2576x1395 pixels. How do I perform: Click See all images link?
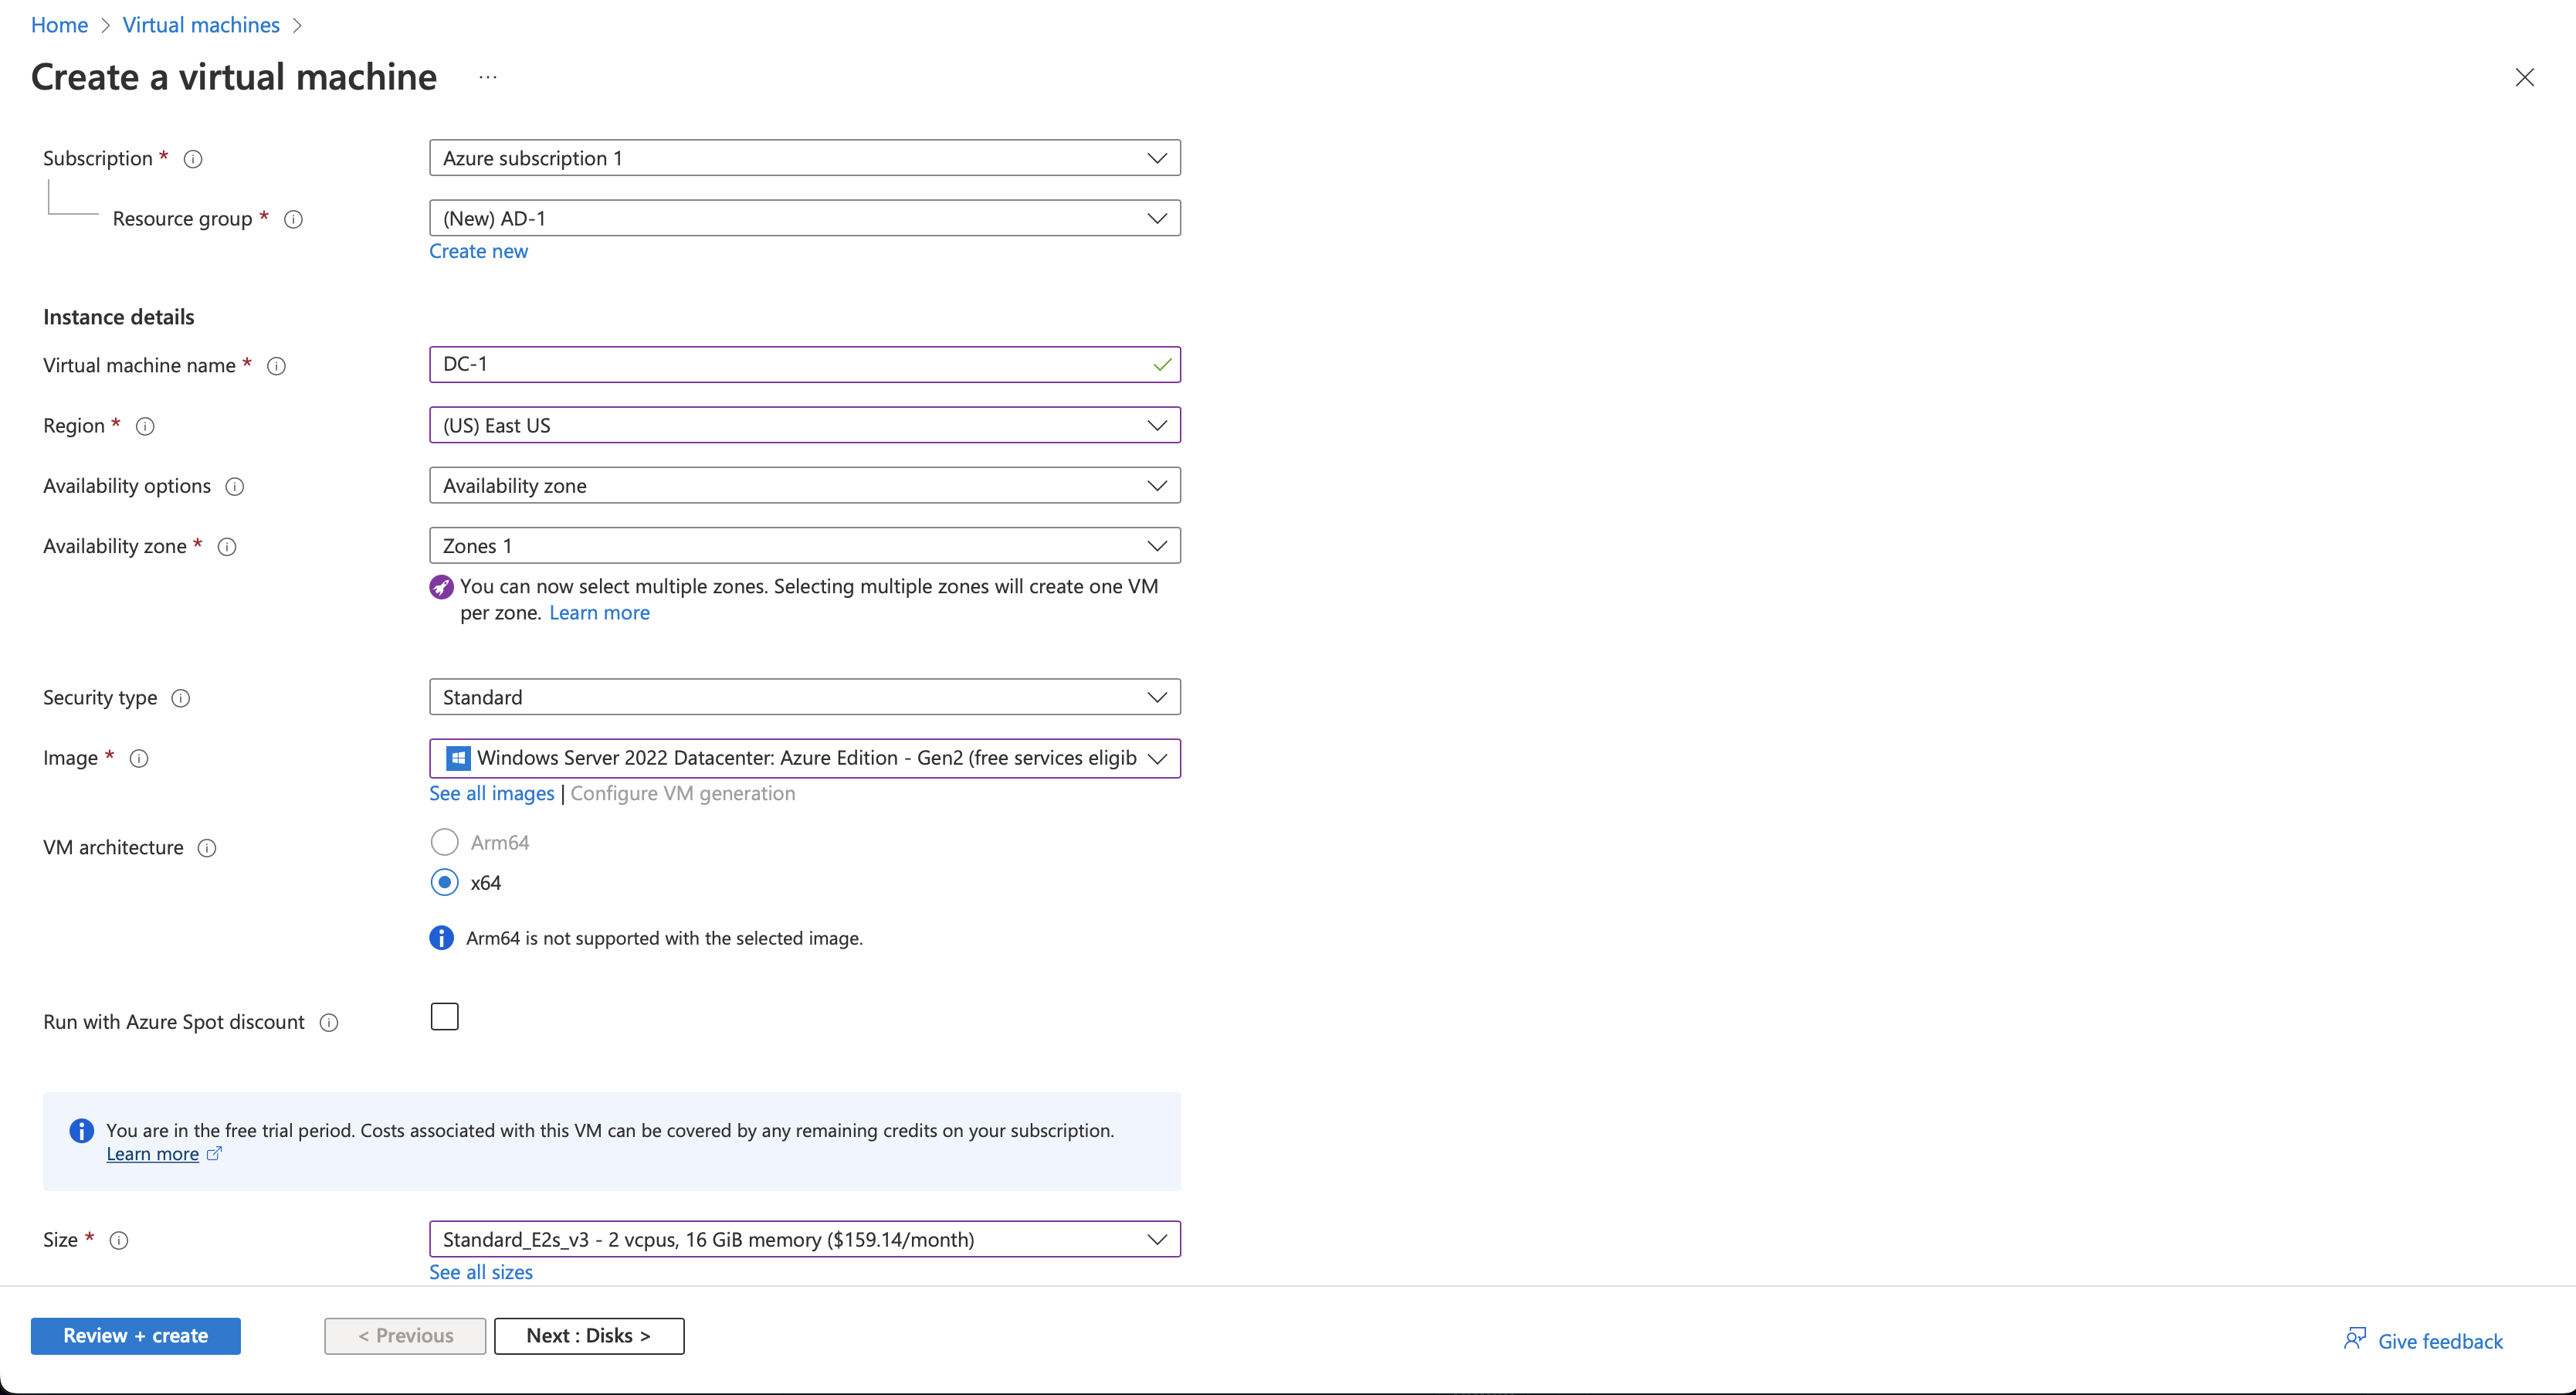click(492, 793)
